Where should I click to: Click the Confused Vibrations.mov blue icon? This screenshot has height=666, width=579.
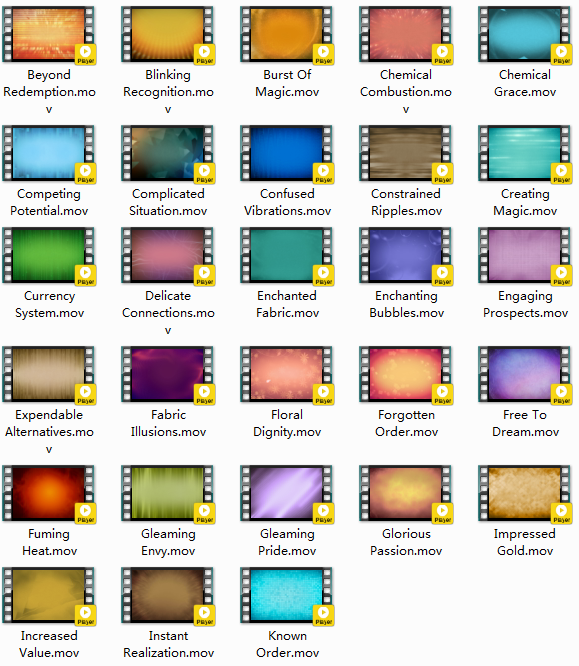tap(287, 154)
